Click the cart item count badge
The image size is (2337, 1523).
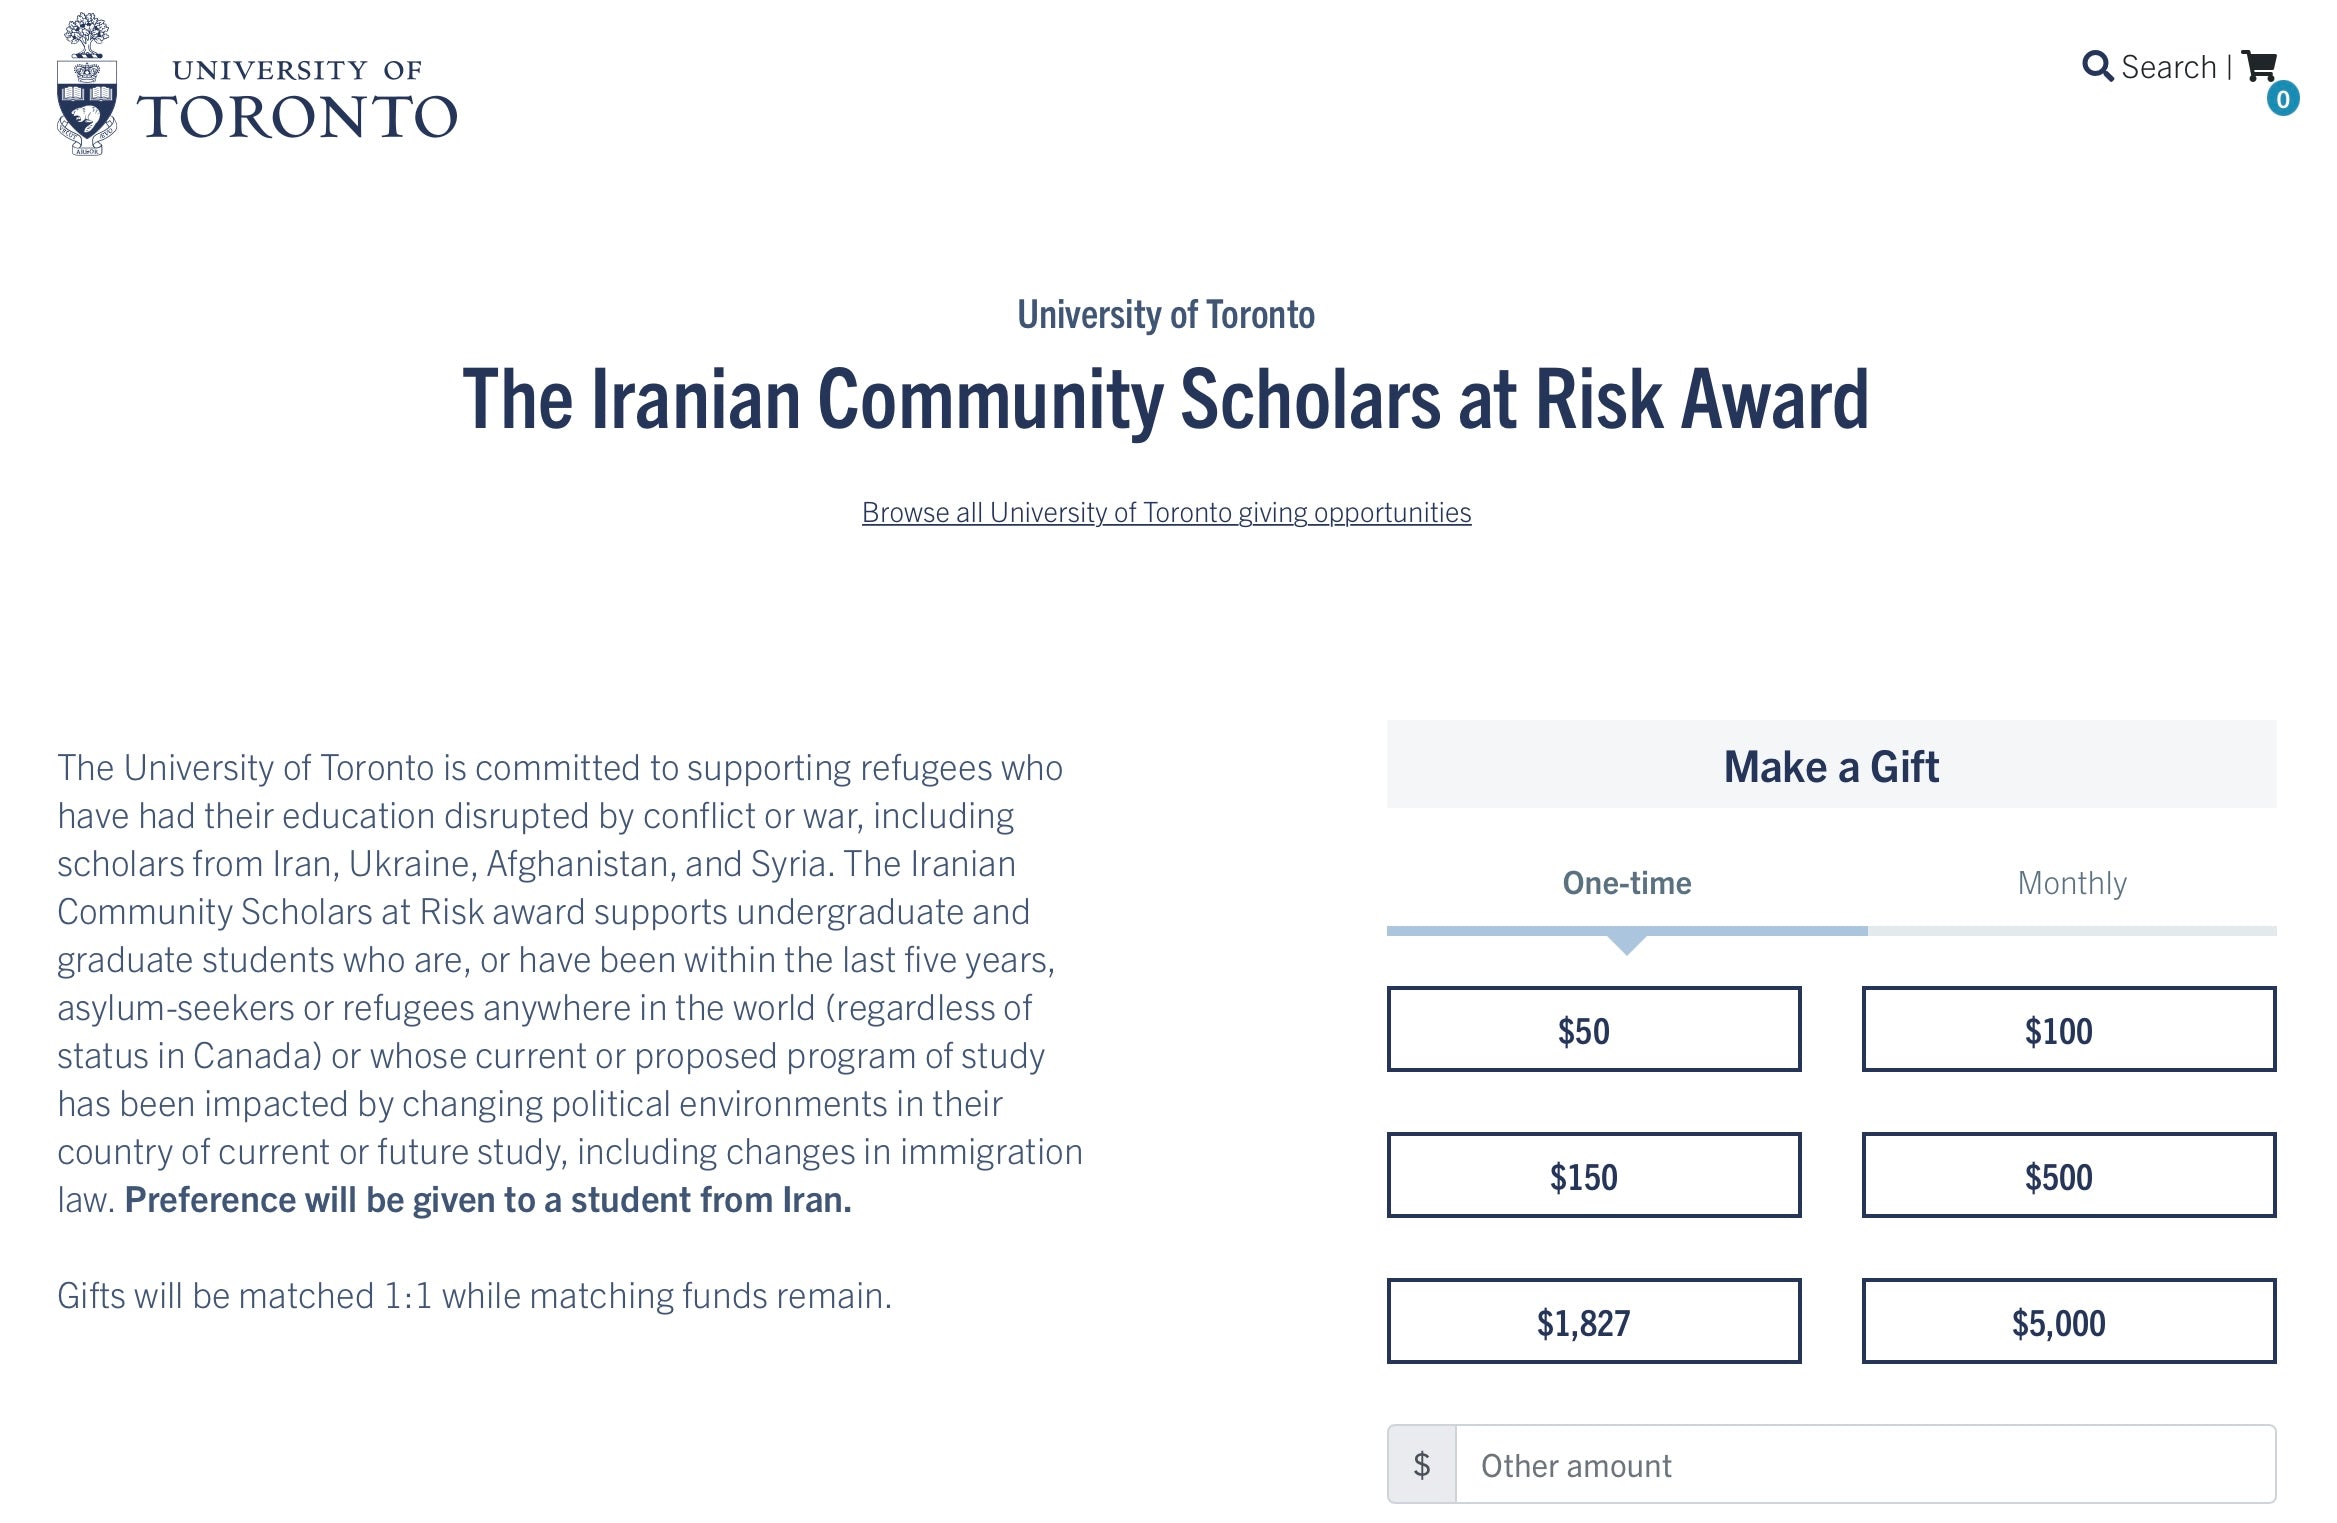click(2282, 99)
